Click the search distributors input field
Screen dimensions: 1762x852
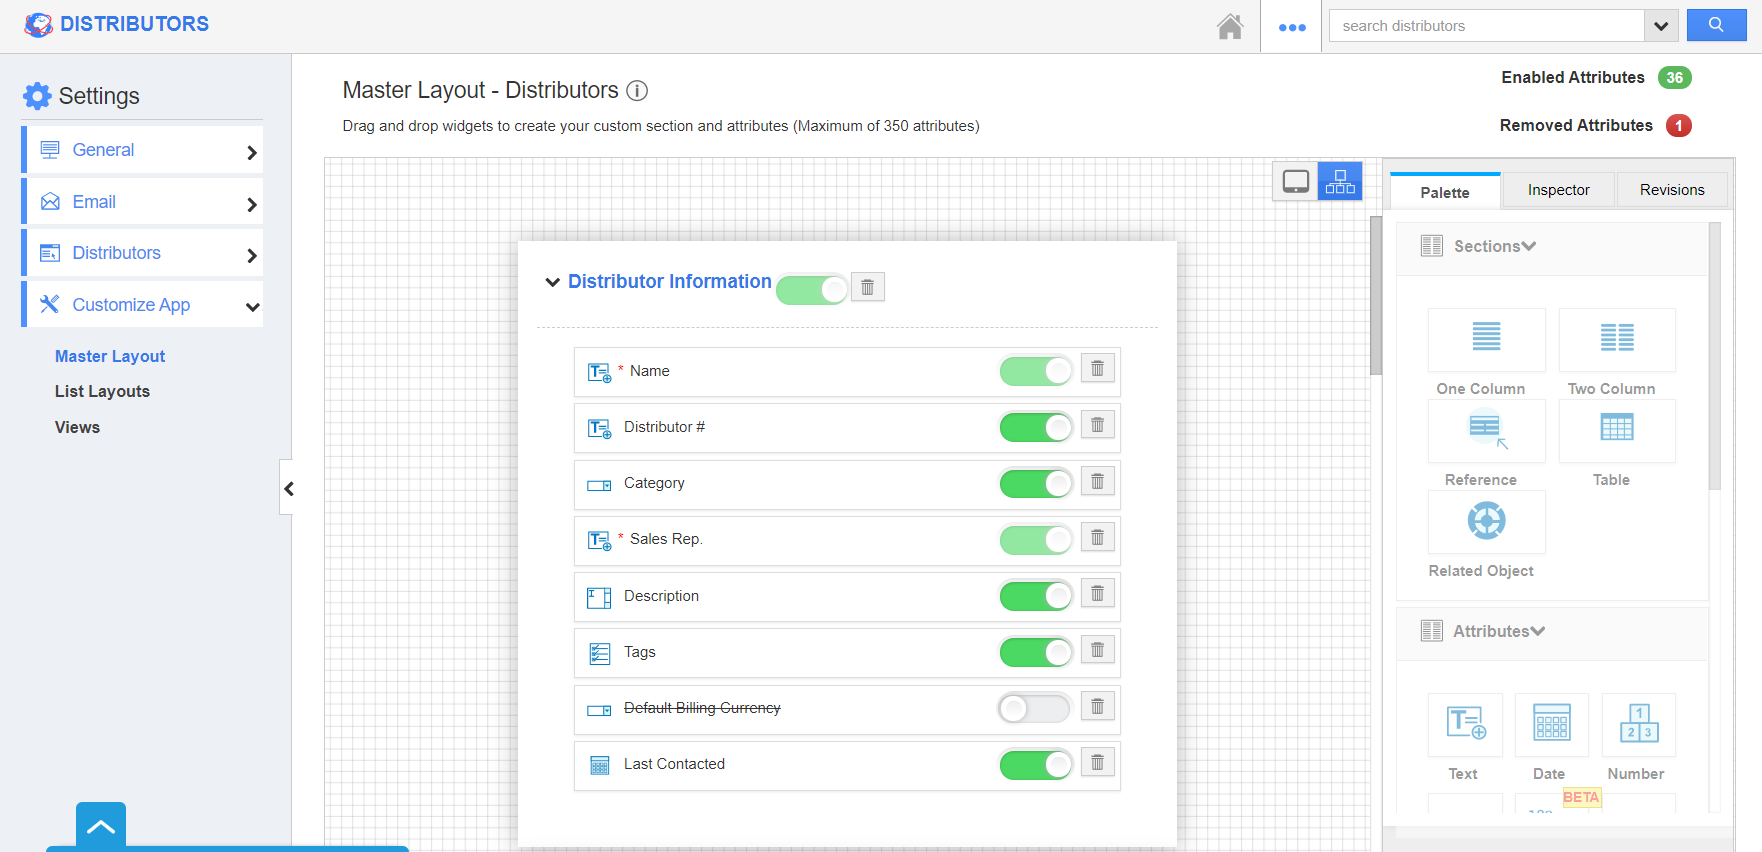point(1486,26)
